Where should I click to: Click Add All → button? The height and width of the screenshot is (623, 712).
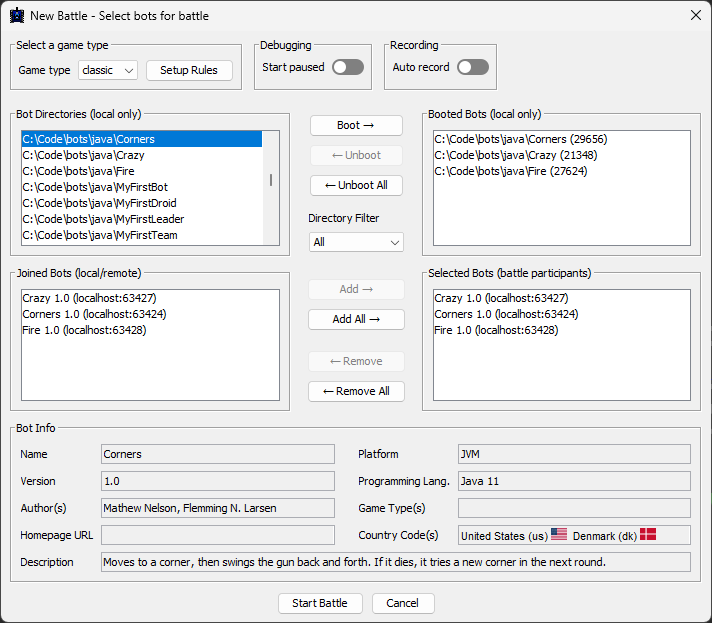(356, 319)
